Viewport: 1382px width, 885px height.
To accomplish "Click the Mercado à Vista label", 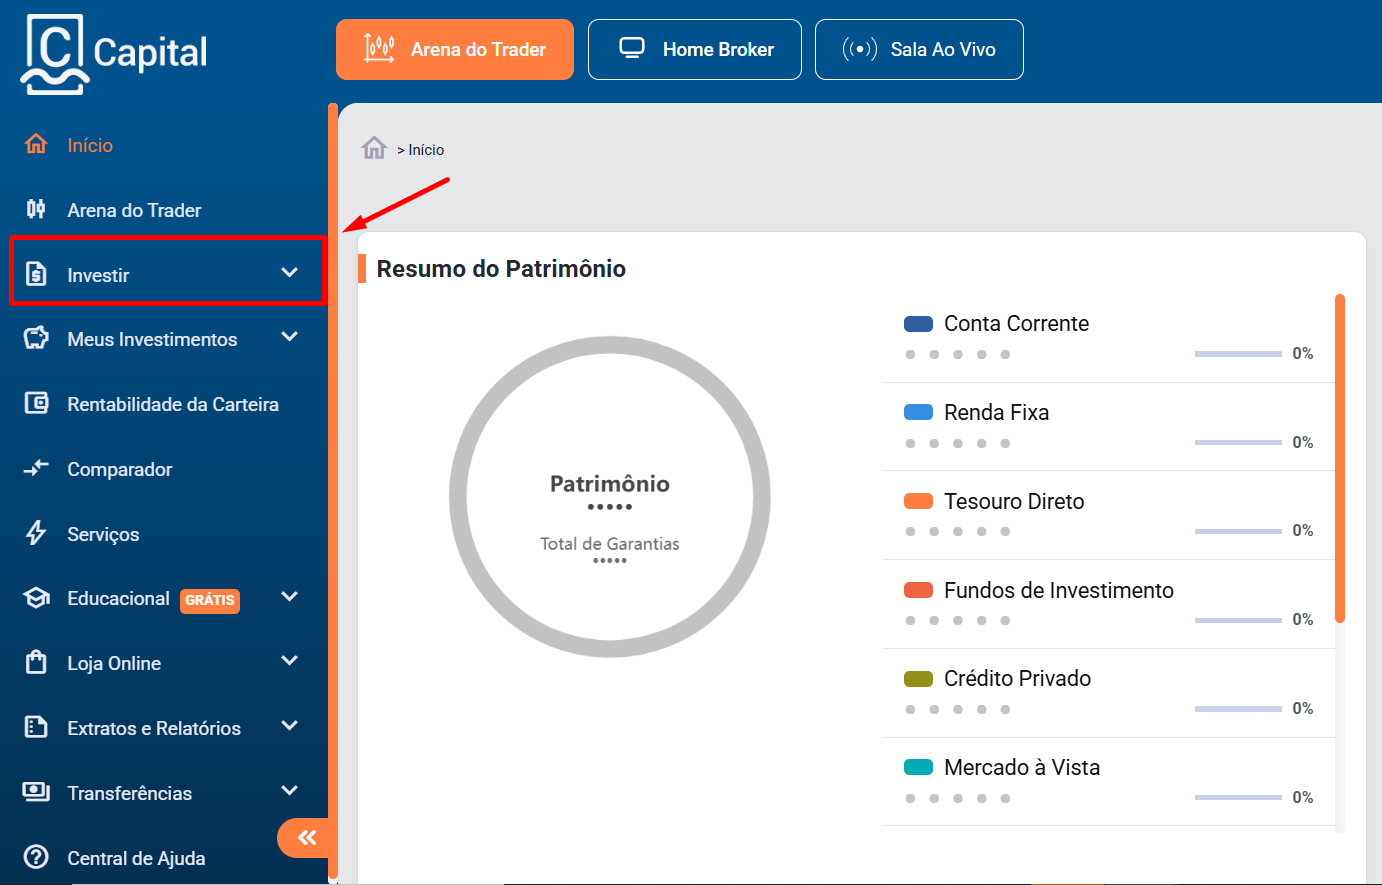I will pyautogui.click(x=1022, y=767).
